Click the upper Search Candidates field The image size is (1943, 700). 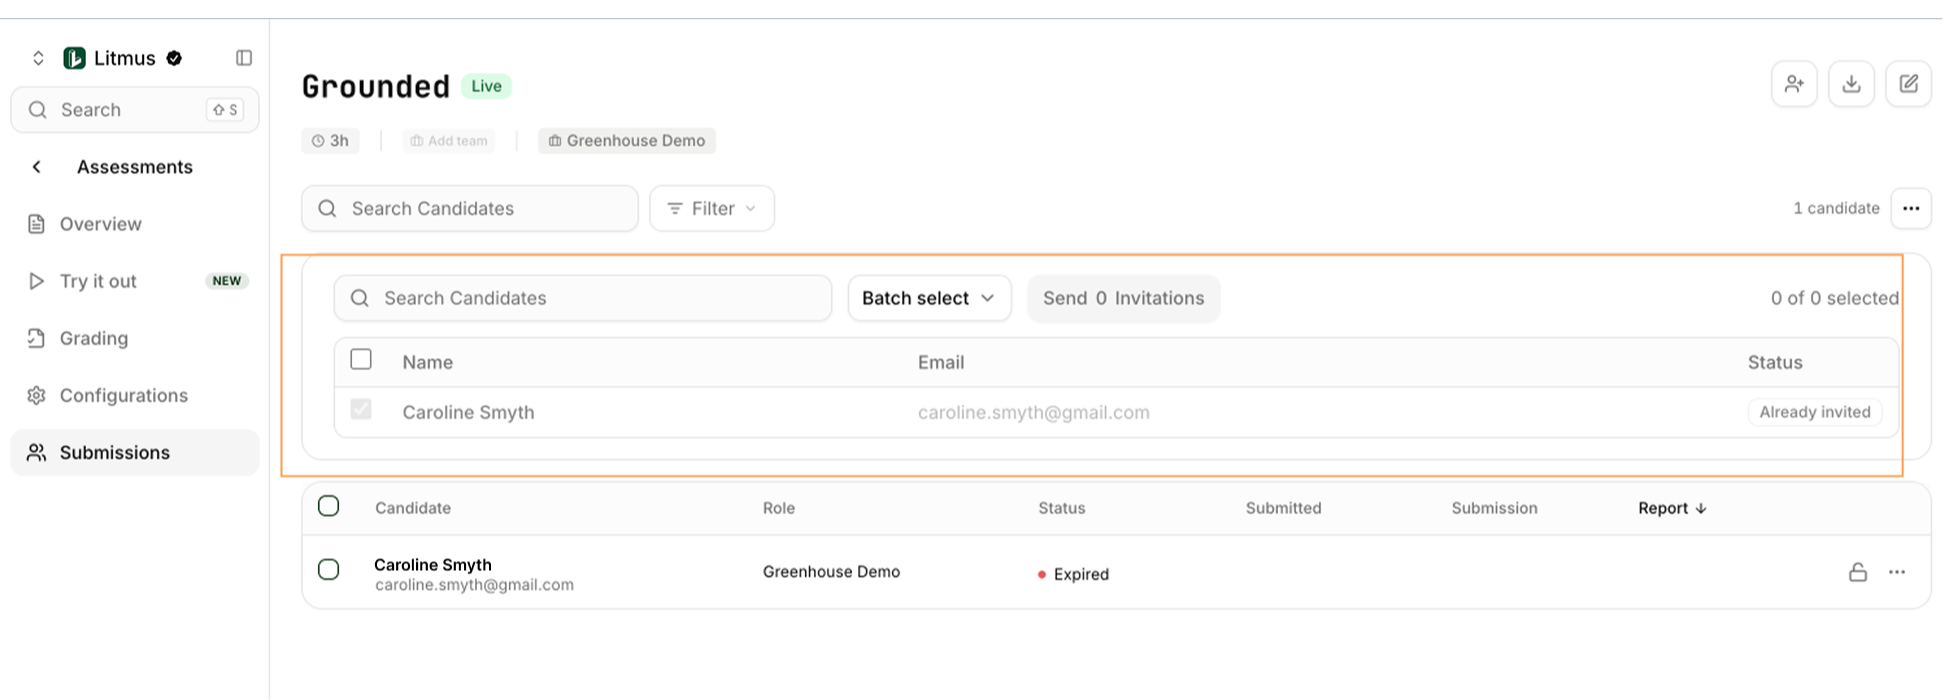click(x=470, y=208)
